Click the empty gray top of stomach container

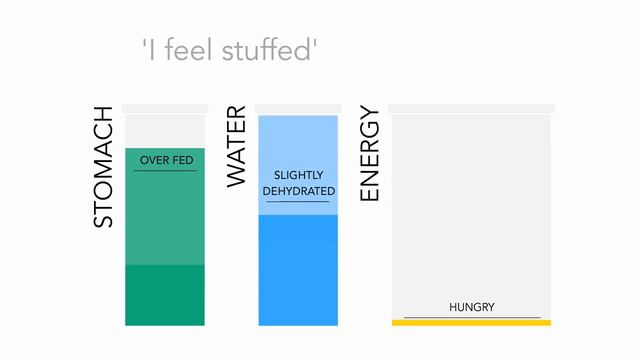tap(165, 131)
